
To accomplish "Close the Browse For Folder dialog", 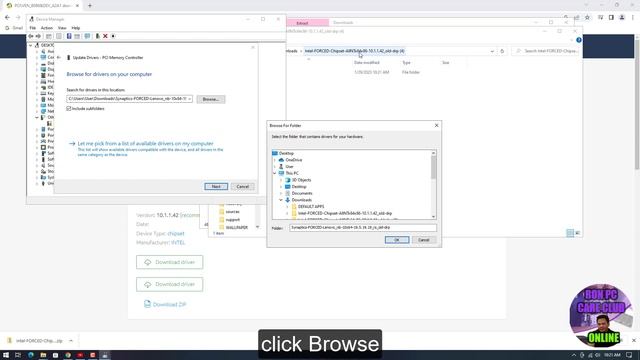I will (x=436, y=125).
